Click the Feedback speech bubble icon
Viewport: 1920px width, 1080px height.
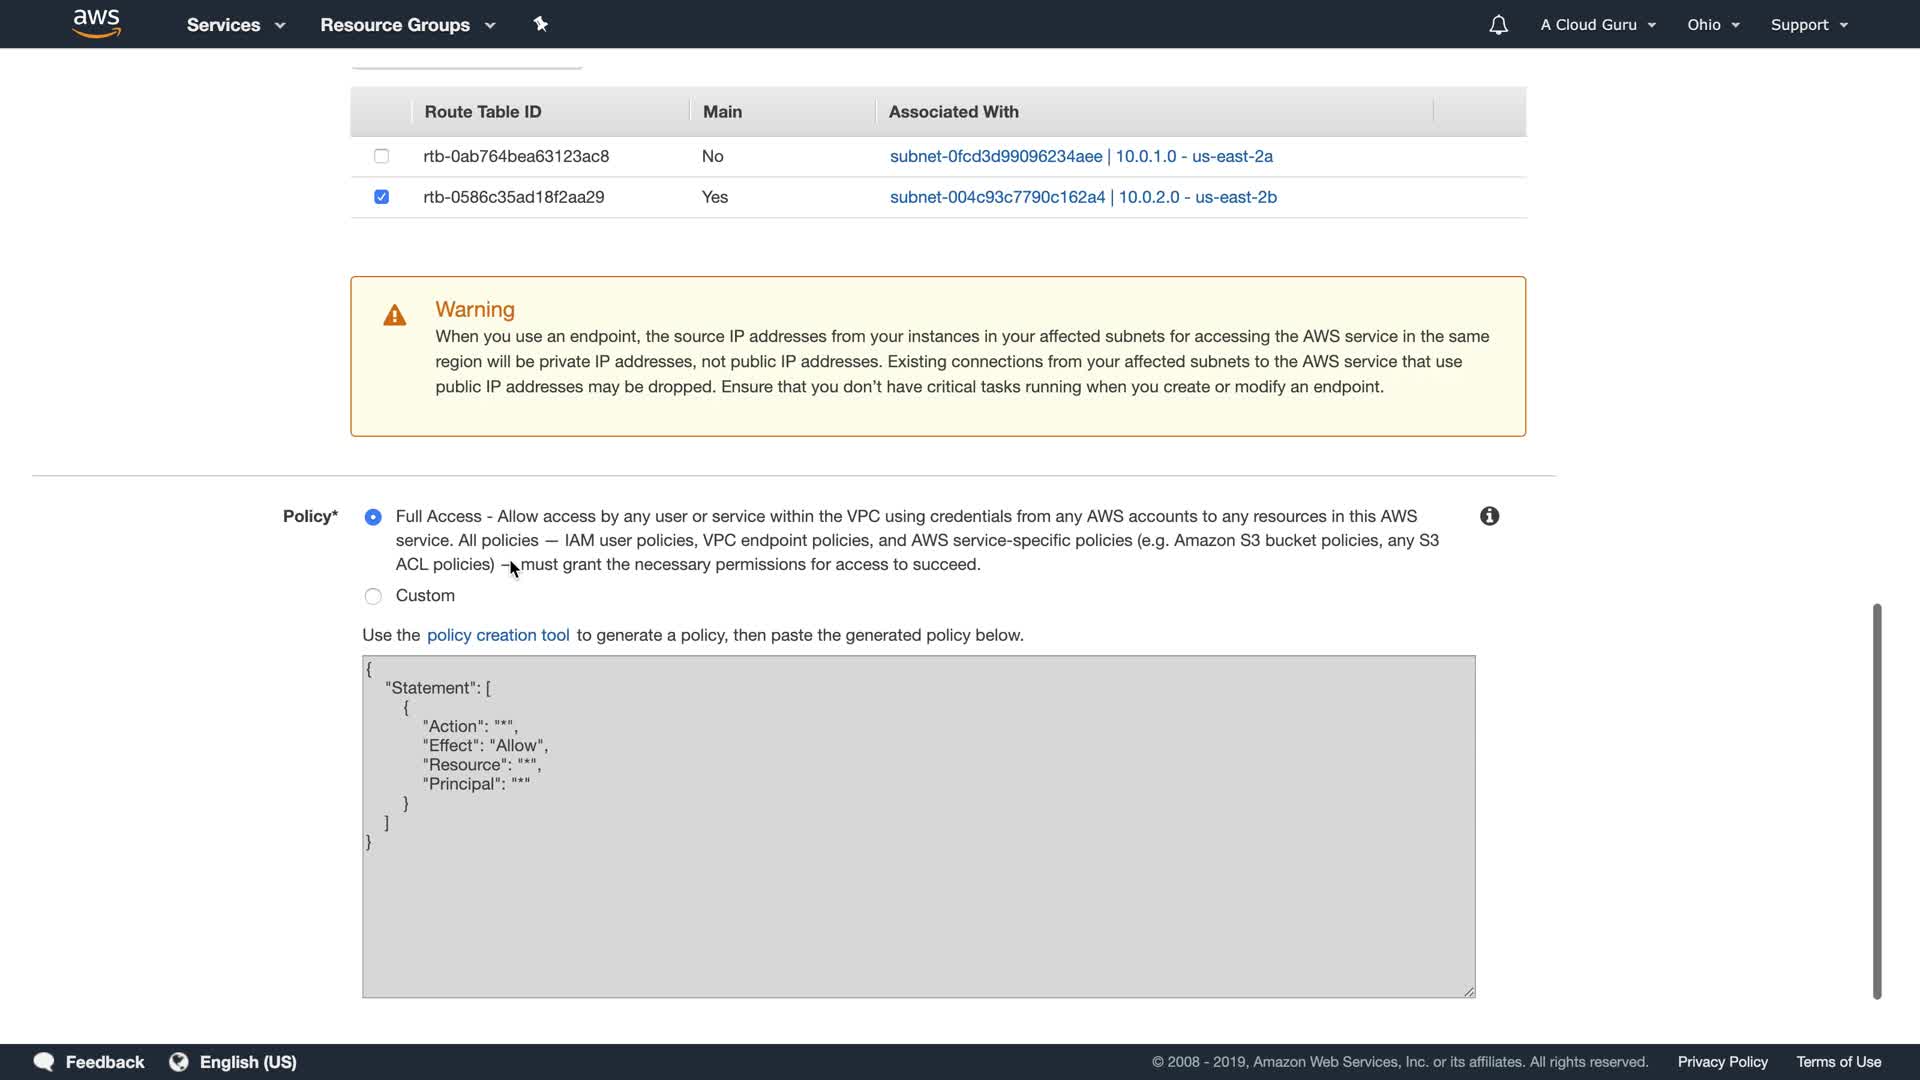[44, 1062]
